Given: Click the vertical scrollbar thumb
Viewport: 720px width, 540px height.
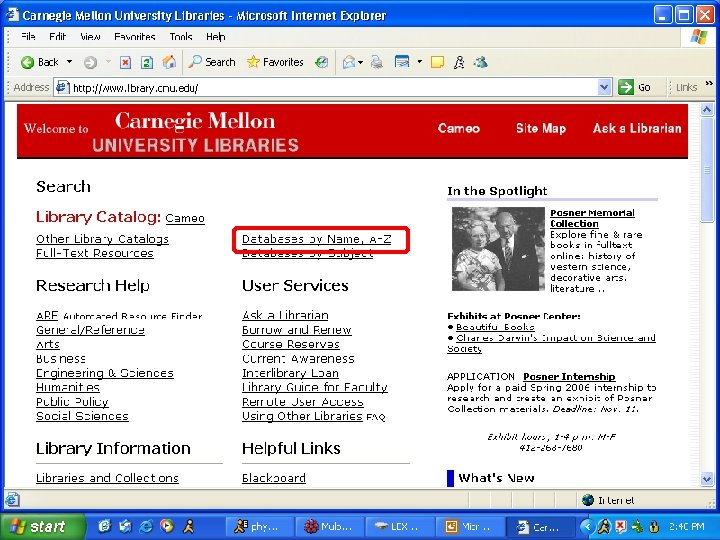Looking at the screenshot, I should coord(707,169).
